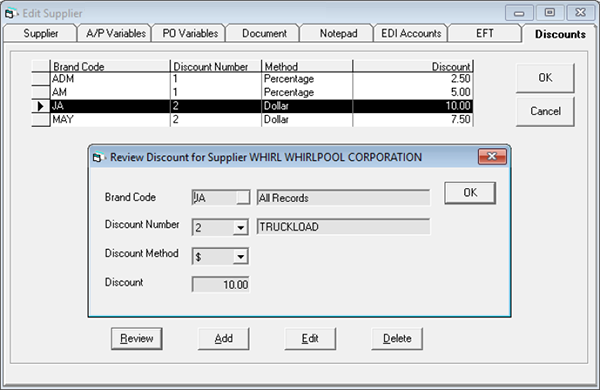This screenshot has width=600, height=390.
Task: Click the Percentage method cell for AM
Action: [307, 92]
